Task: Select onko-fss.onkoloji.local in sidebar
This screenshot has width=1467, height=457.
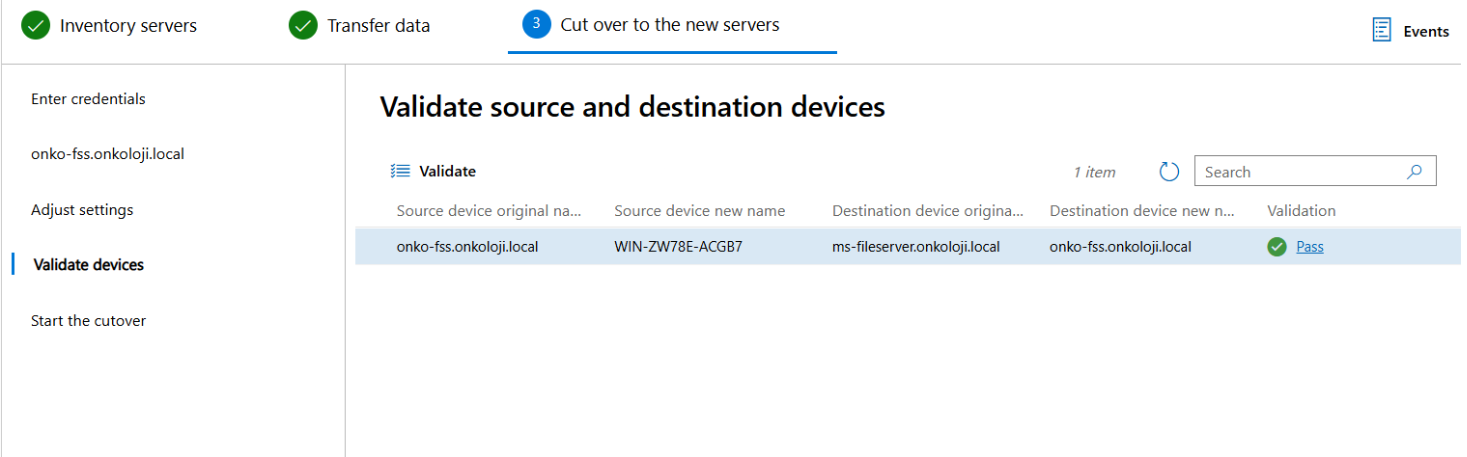Action: 108,154
